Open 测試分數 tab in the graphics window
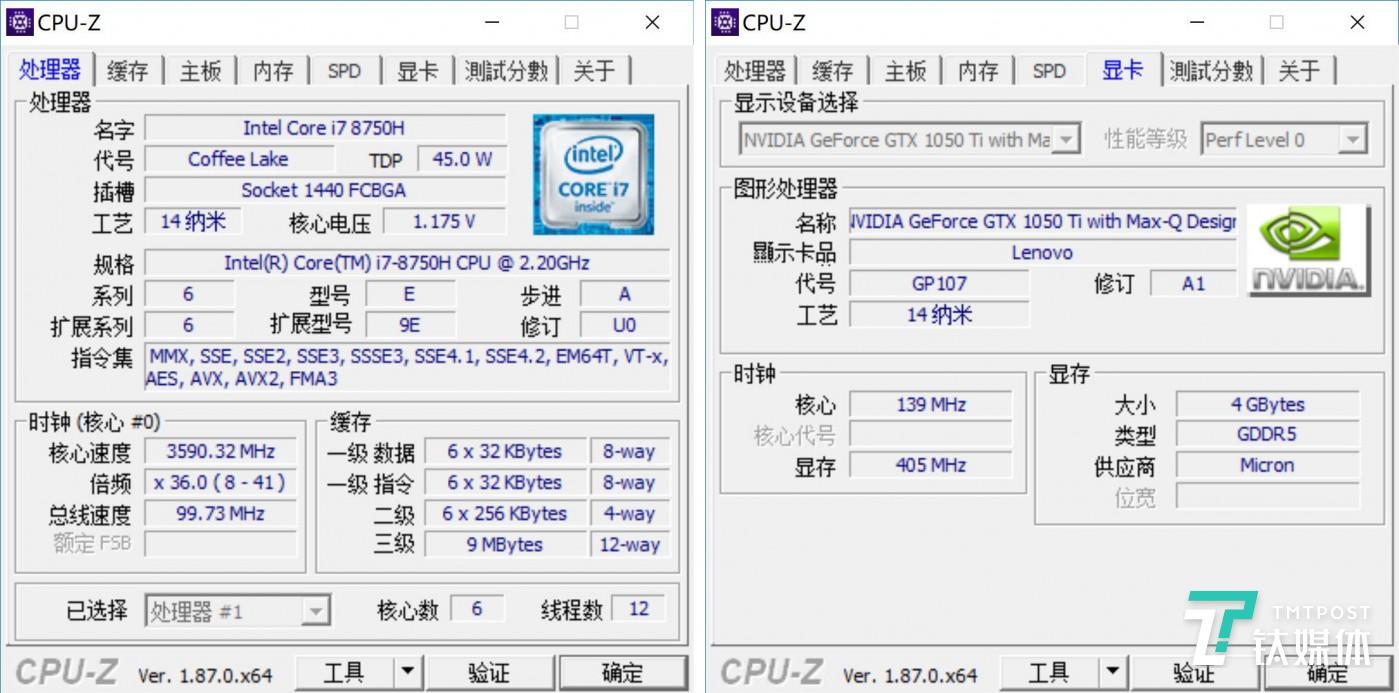Screen dimensions: 1399x693 (1212, 71)
